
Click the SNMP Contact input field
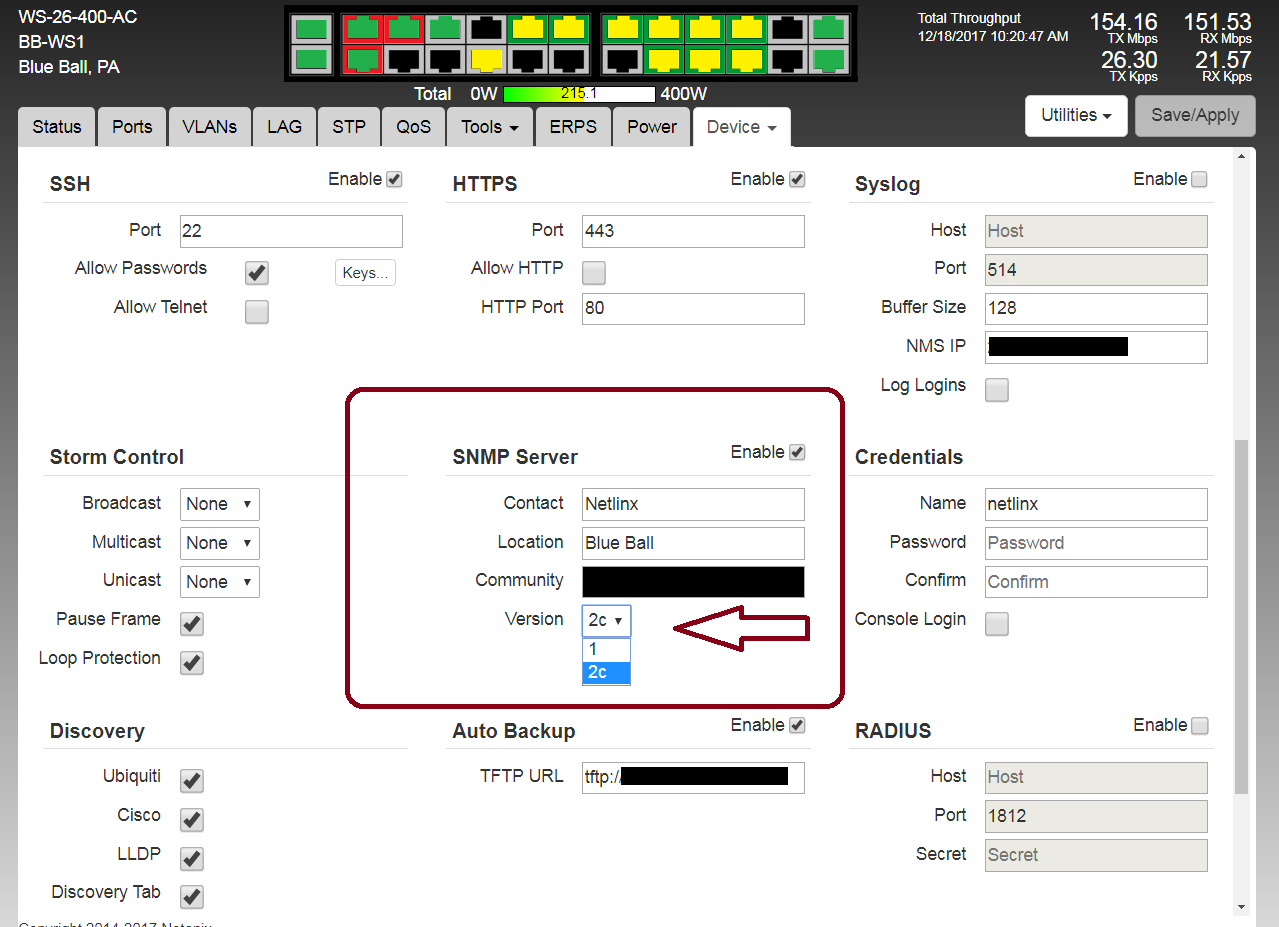tap(693, 504)
